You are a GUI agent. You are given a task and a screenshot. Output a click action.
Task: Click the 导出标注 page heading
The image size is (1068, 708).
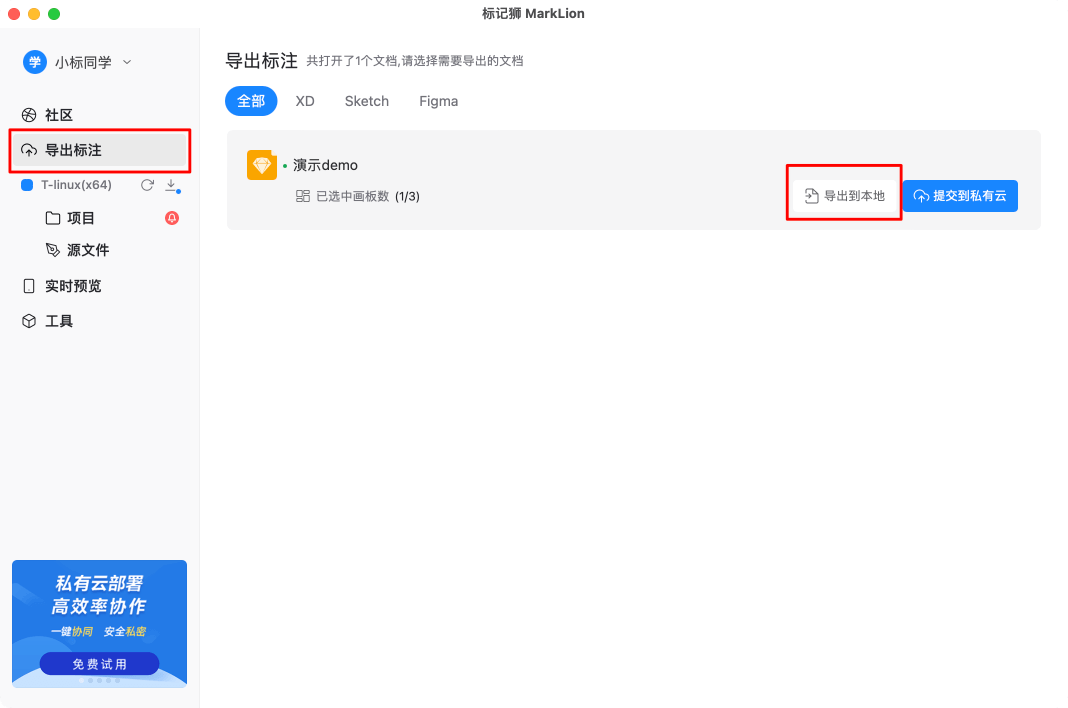tap(262, 61)
